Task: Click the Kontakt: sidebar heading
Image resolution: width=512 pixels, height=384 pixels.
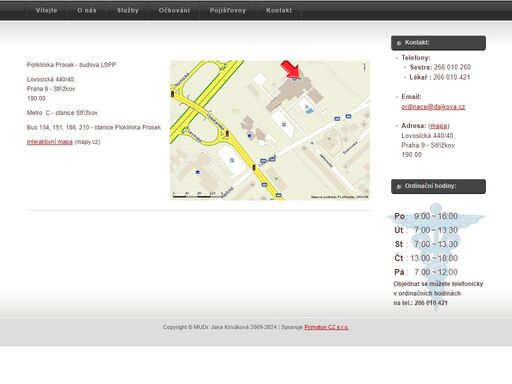Action: (x=417, y=42)
